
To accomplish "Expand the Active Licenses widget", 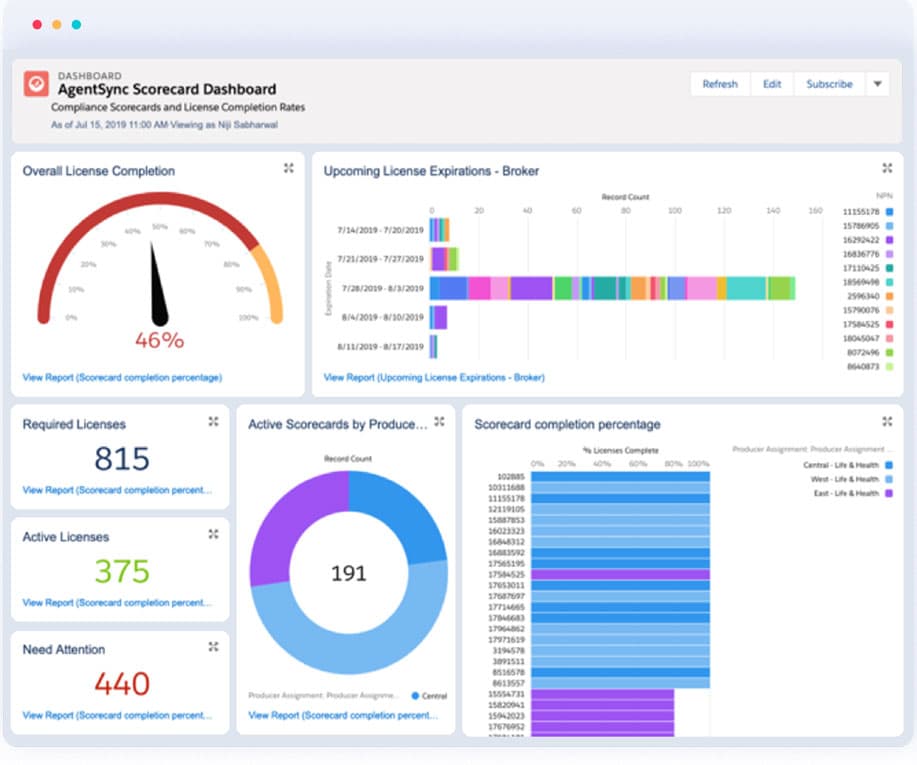I will click(213, 535).
